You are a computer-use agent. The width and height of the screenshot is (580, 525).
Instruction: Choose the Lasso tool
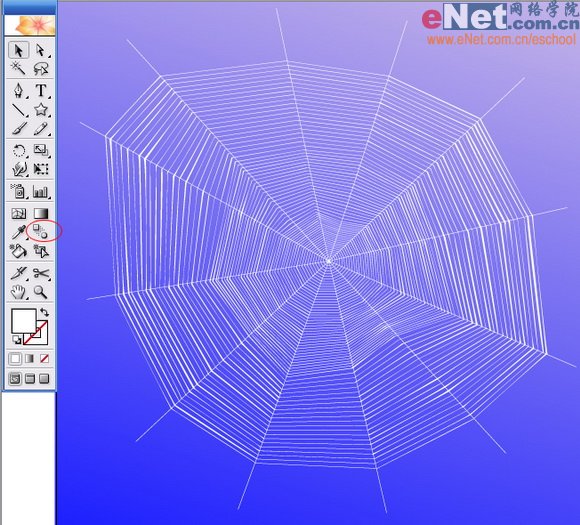pyautogui.click(x=41, y=68)
